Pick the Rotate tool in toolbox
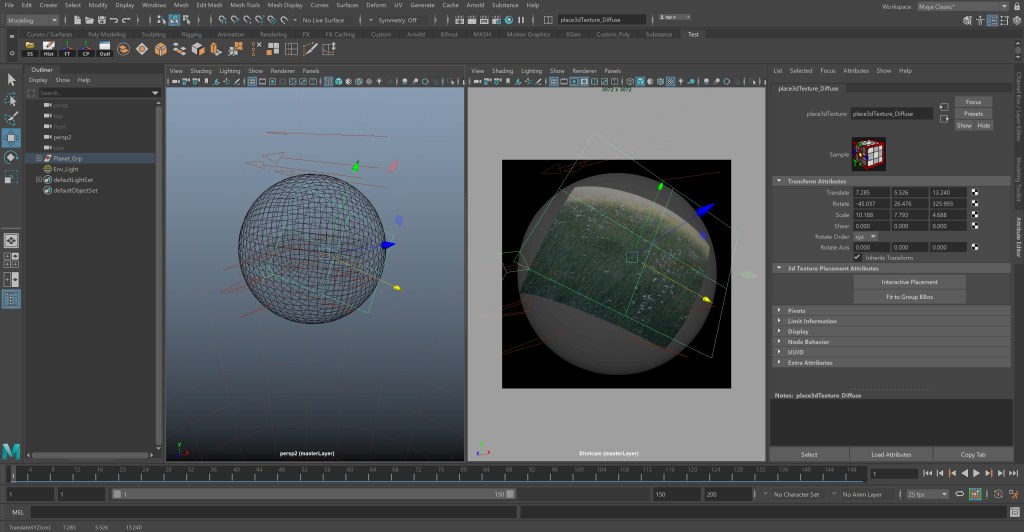Screen dimensions: 1024x532 (11, 157)
